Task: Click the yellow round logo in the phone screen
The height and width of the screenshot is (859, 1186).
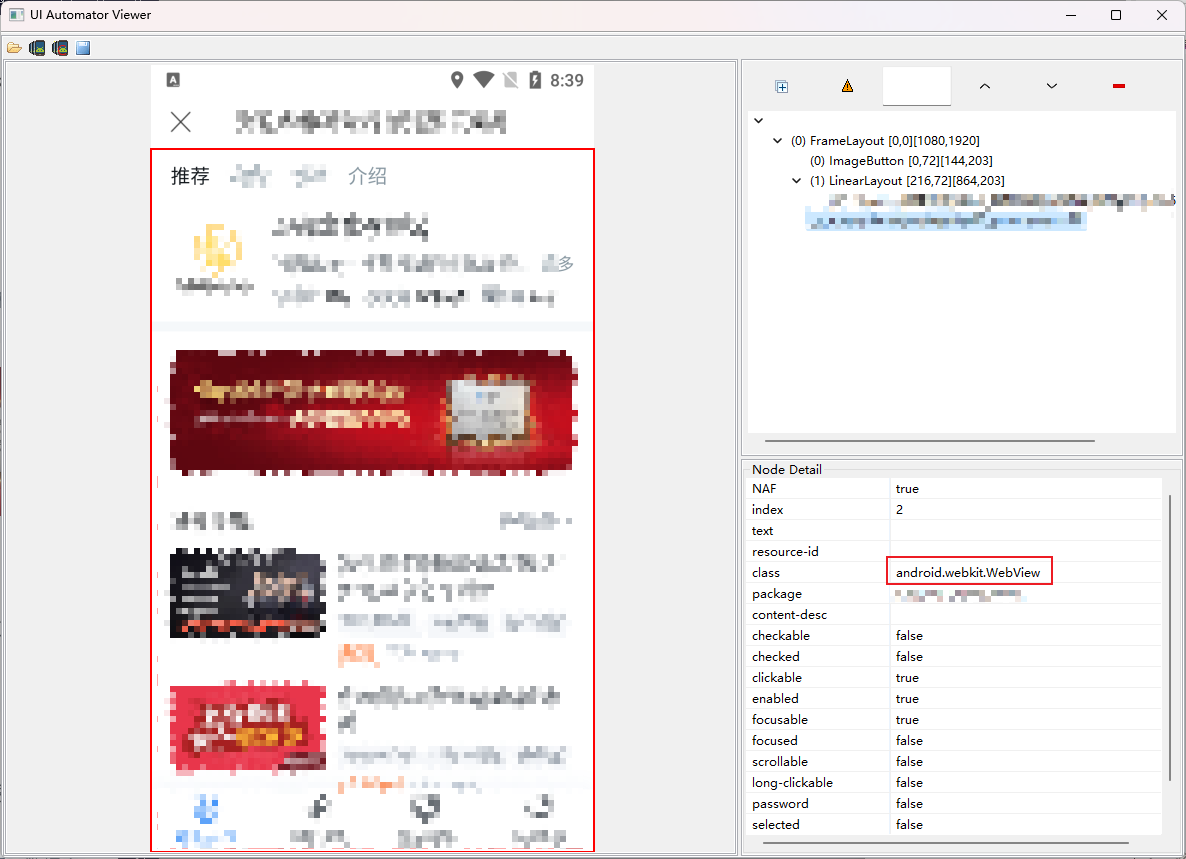Action: pyautogui.click(x=217, y=250)
